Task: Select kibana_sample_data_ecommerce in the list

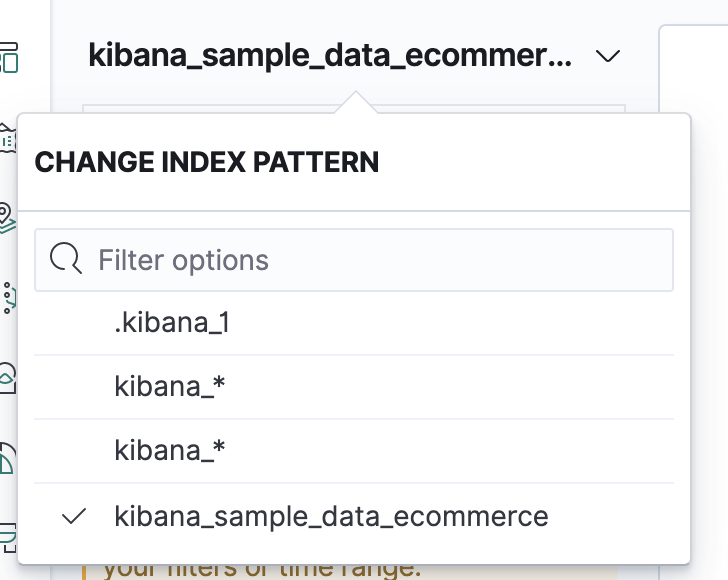Action: (331, 517)
